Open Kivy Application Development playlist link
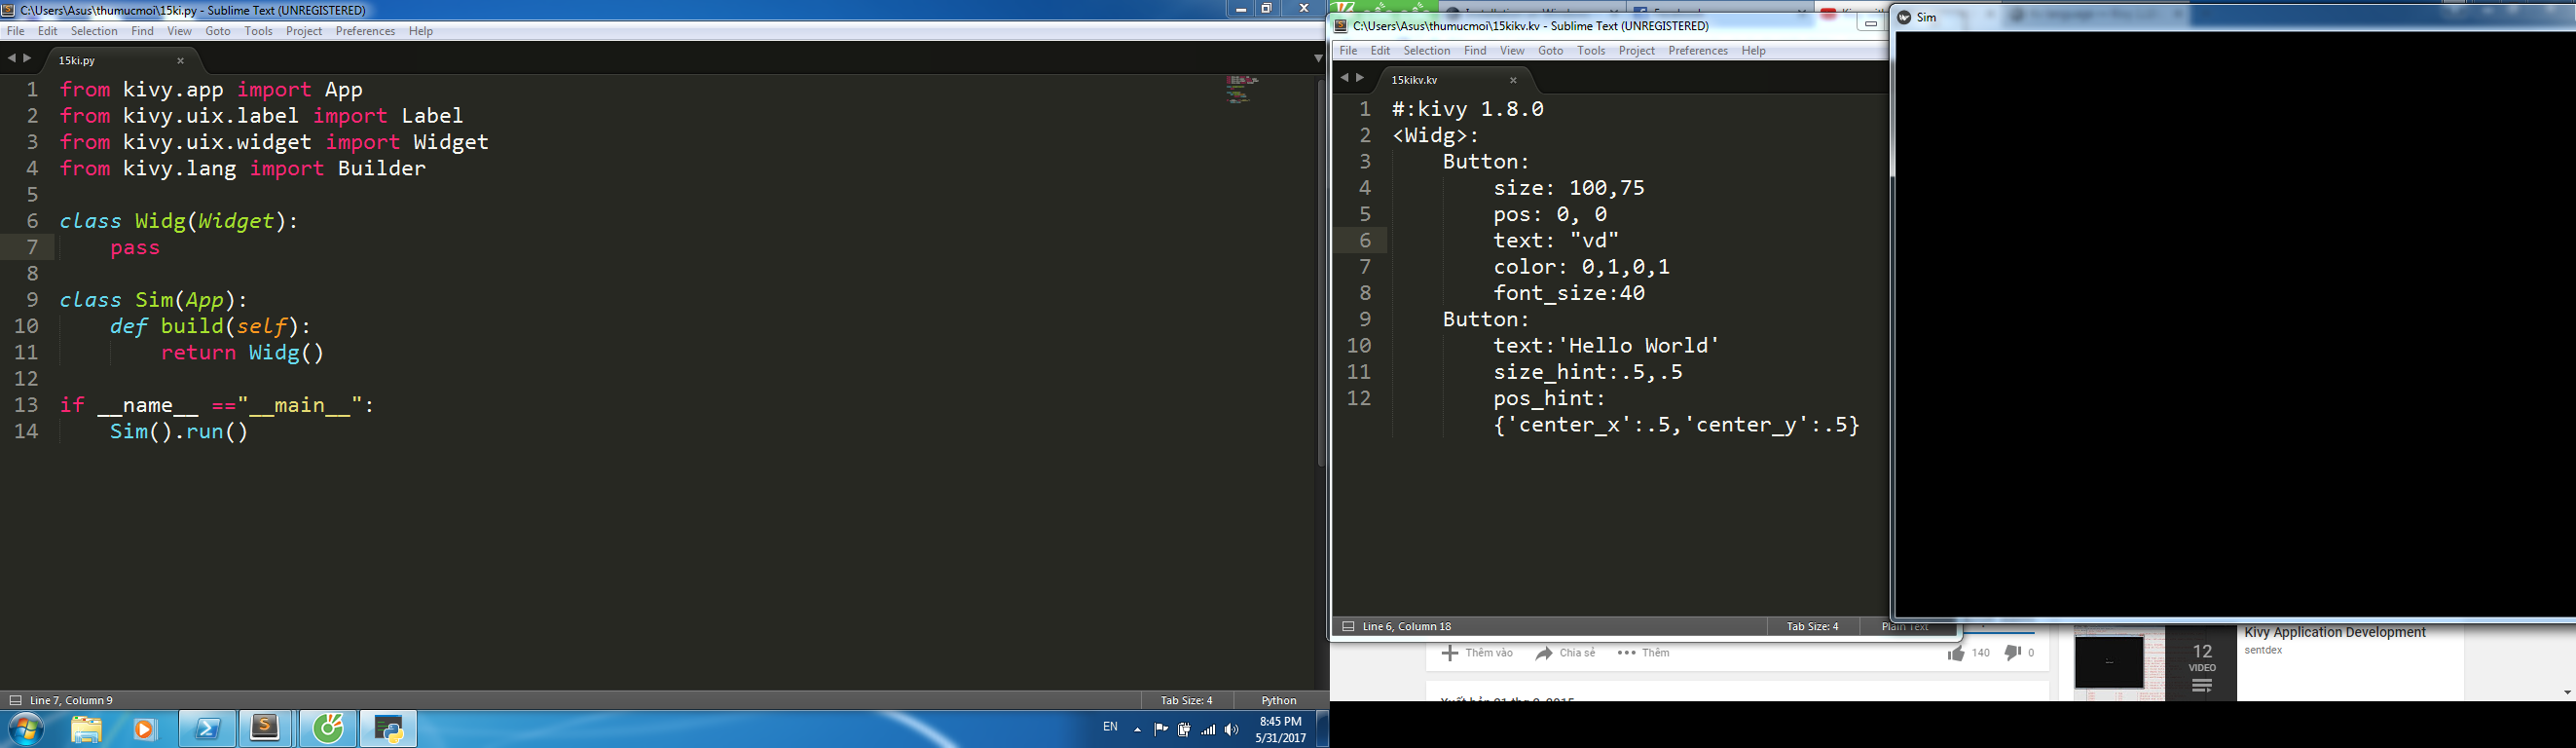2576x748 pixels. (2334, 633)
